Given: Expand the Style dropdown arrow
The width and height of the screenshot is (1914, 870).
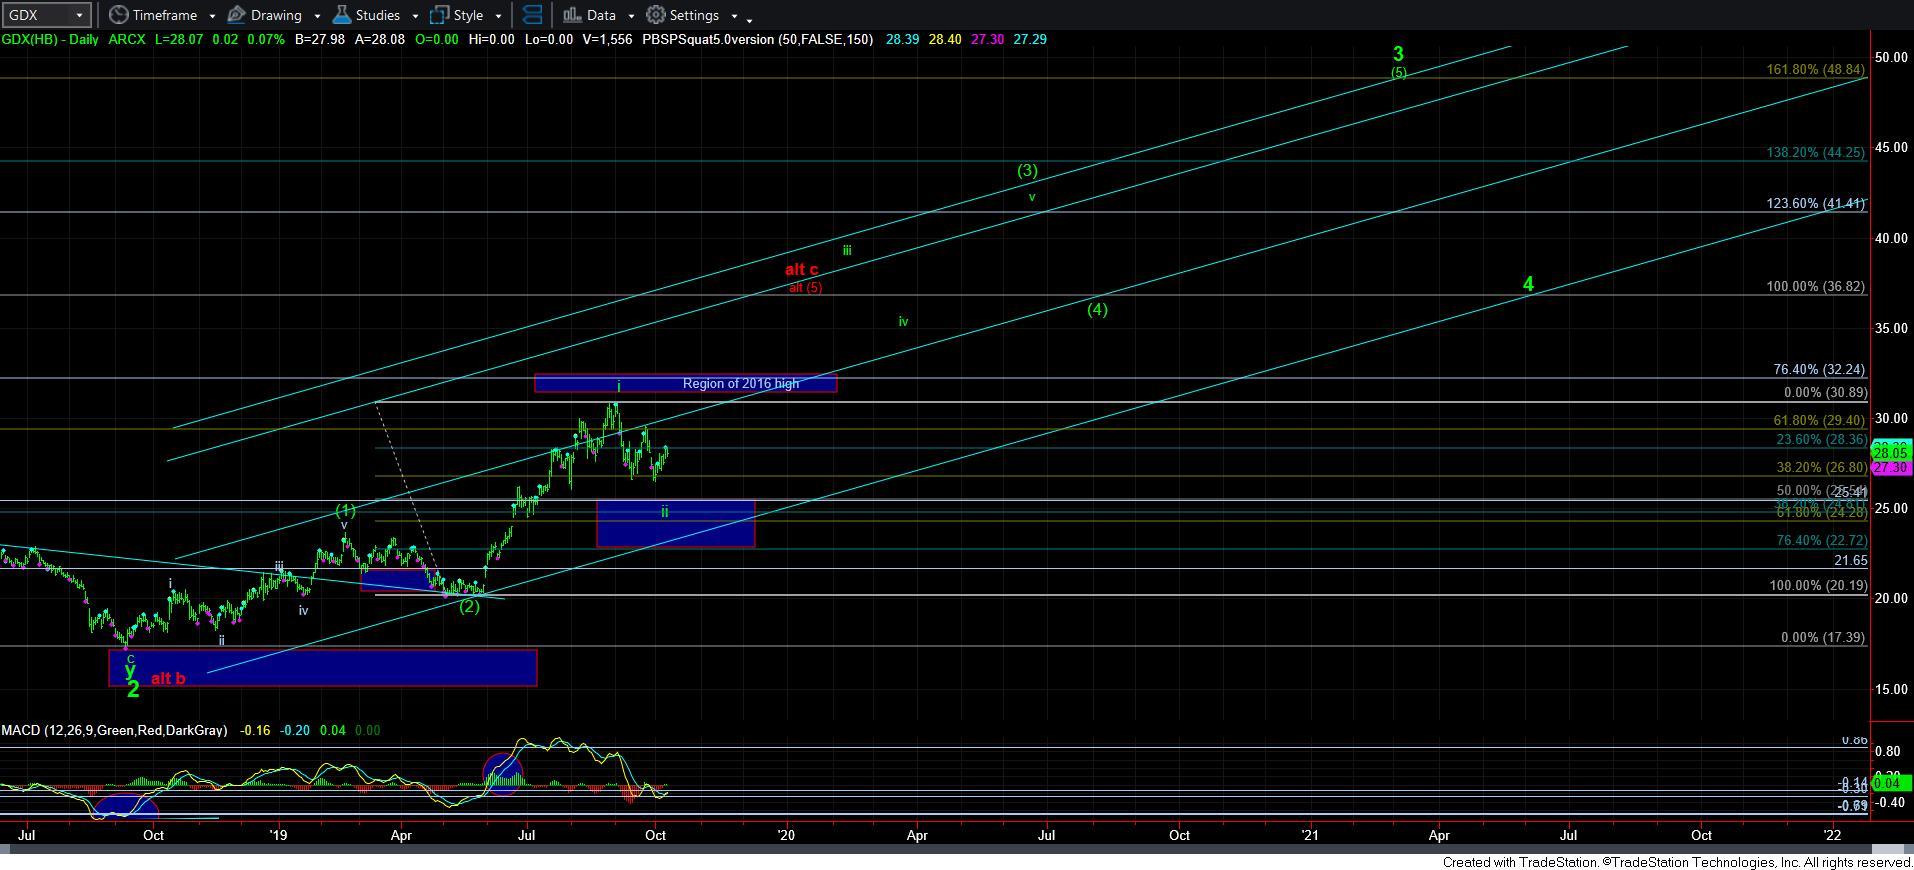Looking at the screenshot, I should [498, 16].
